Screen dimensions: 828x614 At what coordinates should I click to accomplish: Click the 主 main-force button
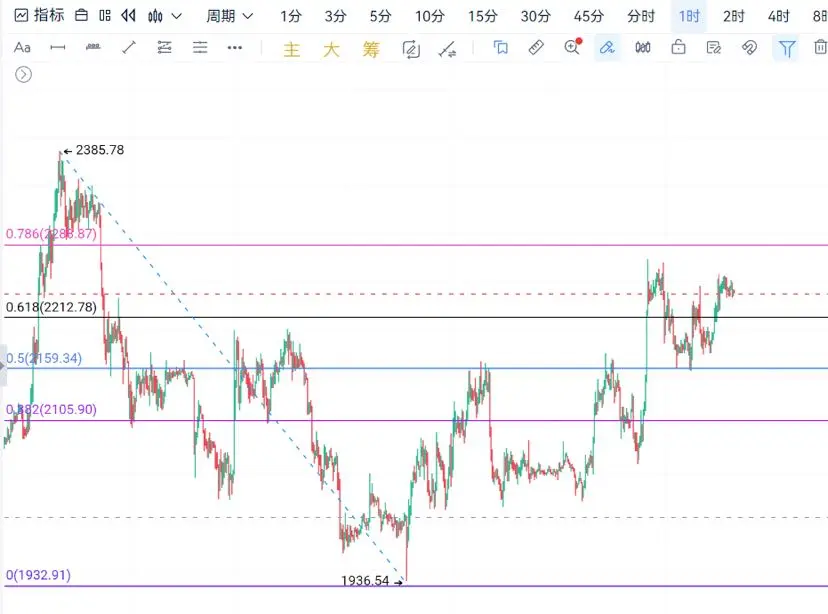291,50
